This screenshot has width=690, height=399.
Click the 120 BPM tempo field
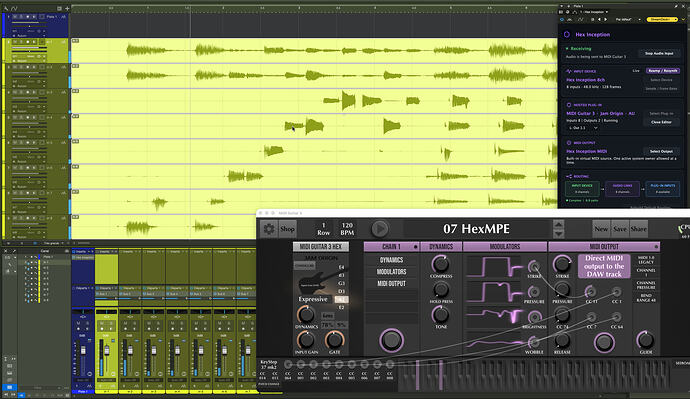click(x=347, y=229)
